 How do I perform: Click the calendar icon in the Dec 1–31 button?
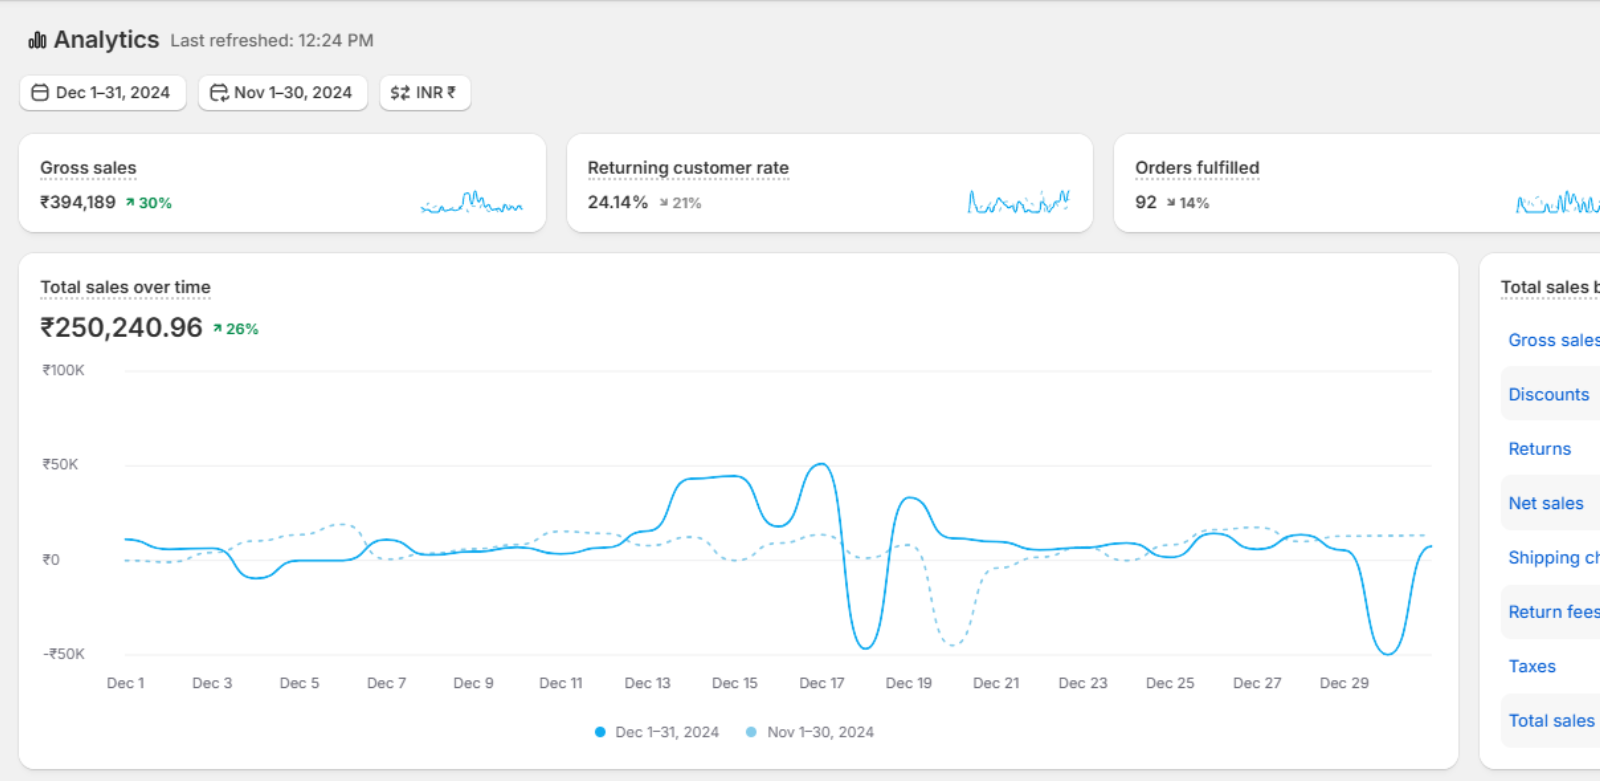40,93
